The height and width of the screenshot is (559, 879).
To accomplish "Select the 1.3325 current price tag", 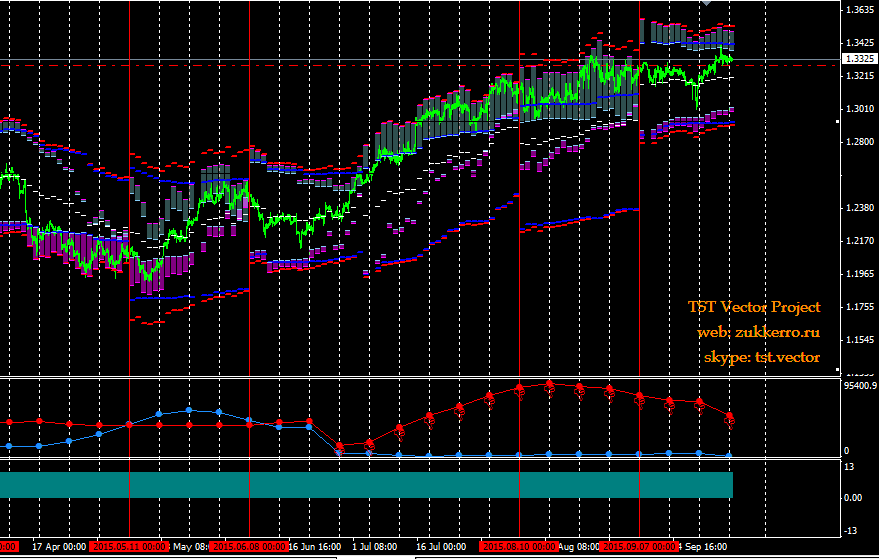I will (x=860, y=58).
